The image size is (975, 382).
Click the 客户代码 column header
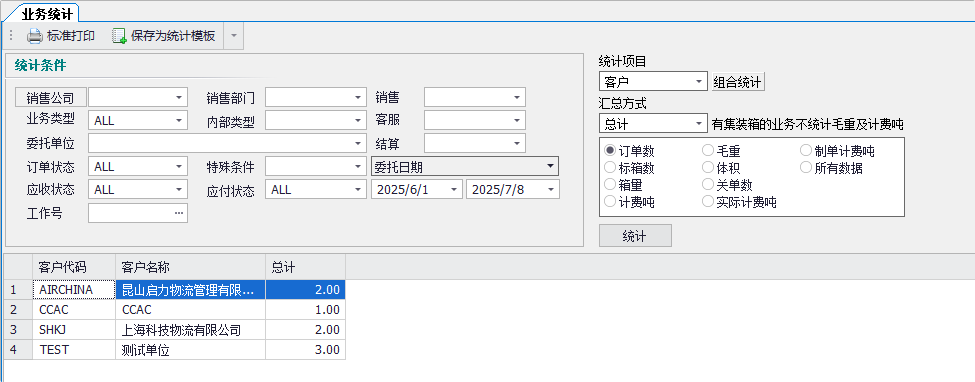74,267
